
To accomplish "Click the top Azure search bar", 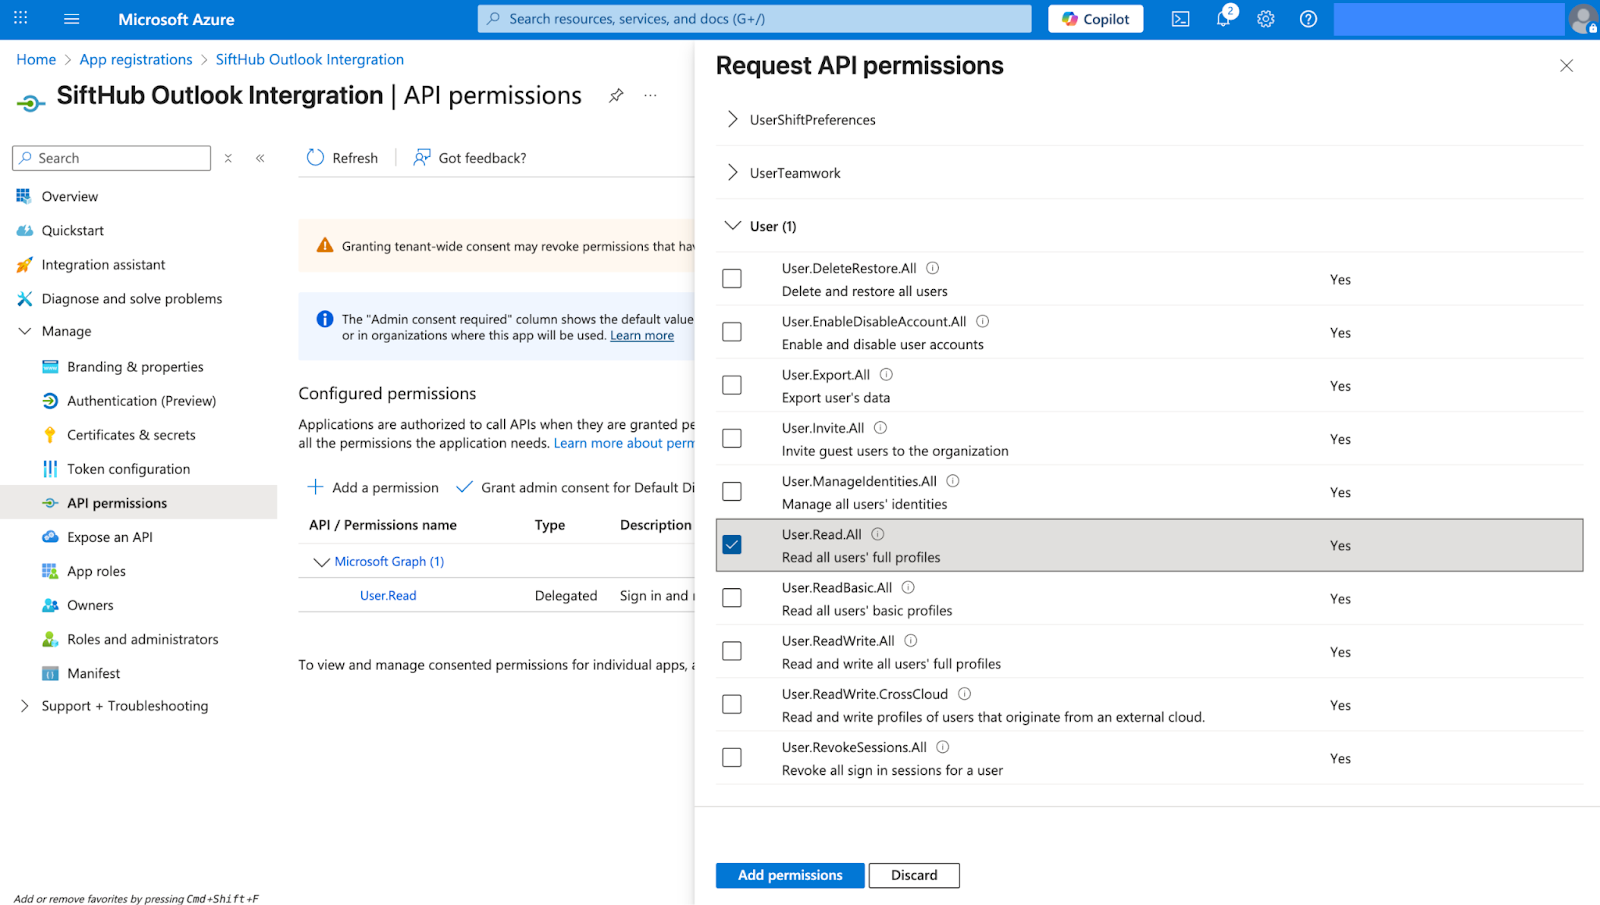I will pos(755,19).
